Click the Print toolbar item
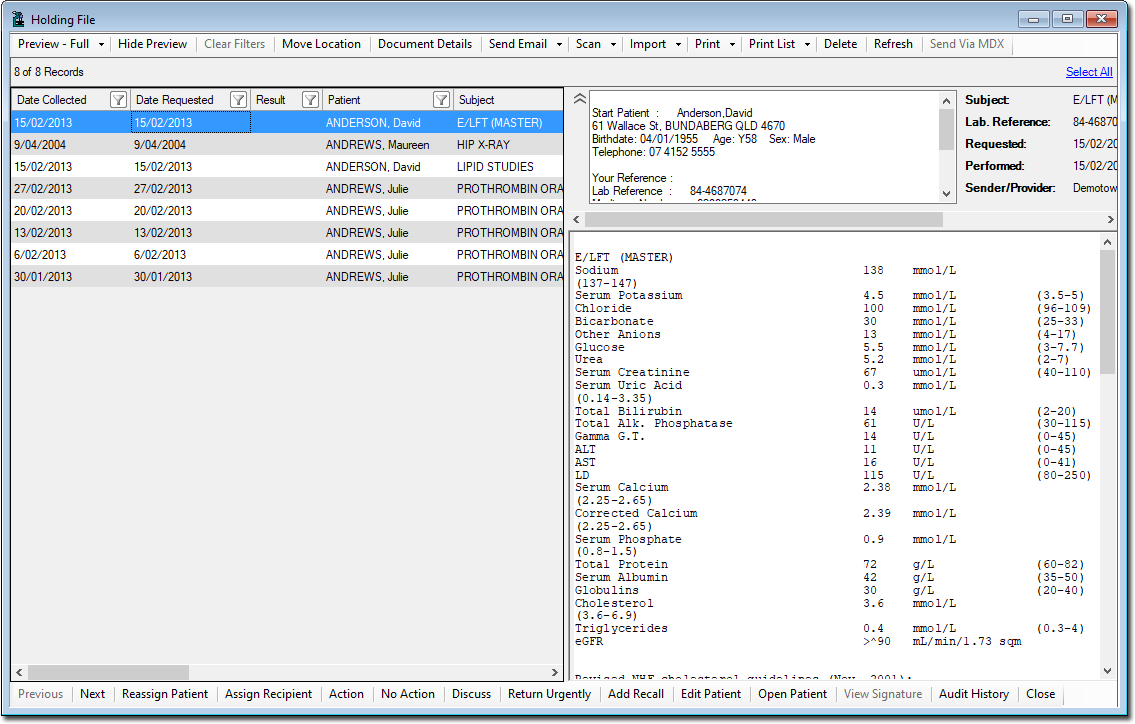 point(707,44)
